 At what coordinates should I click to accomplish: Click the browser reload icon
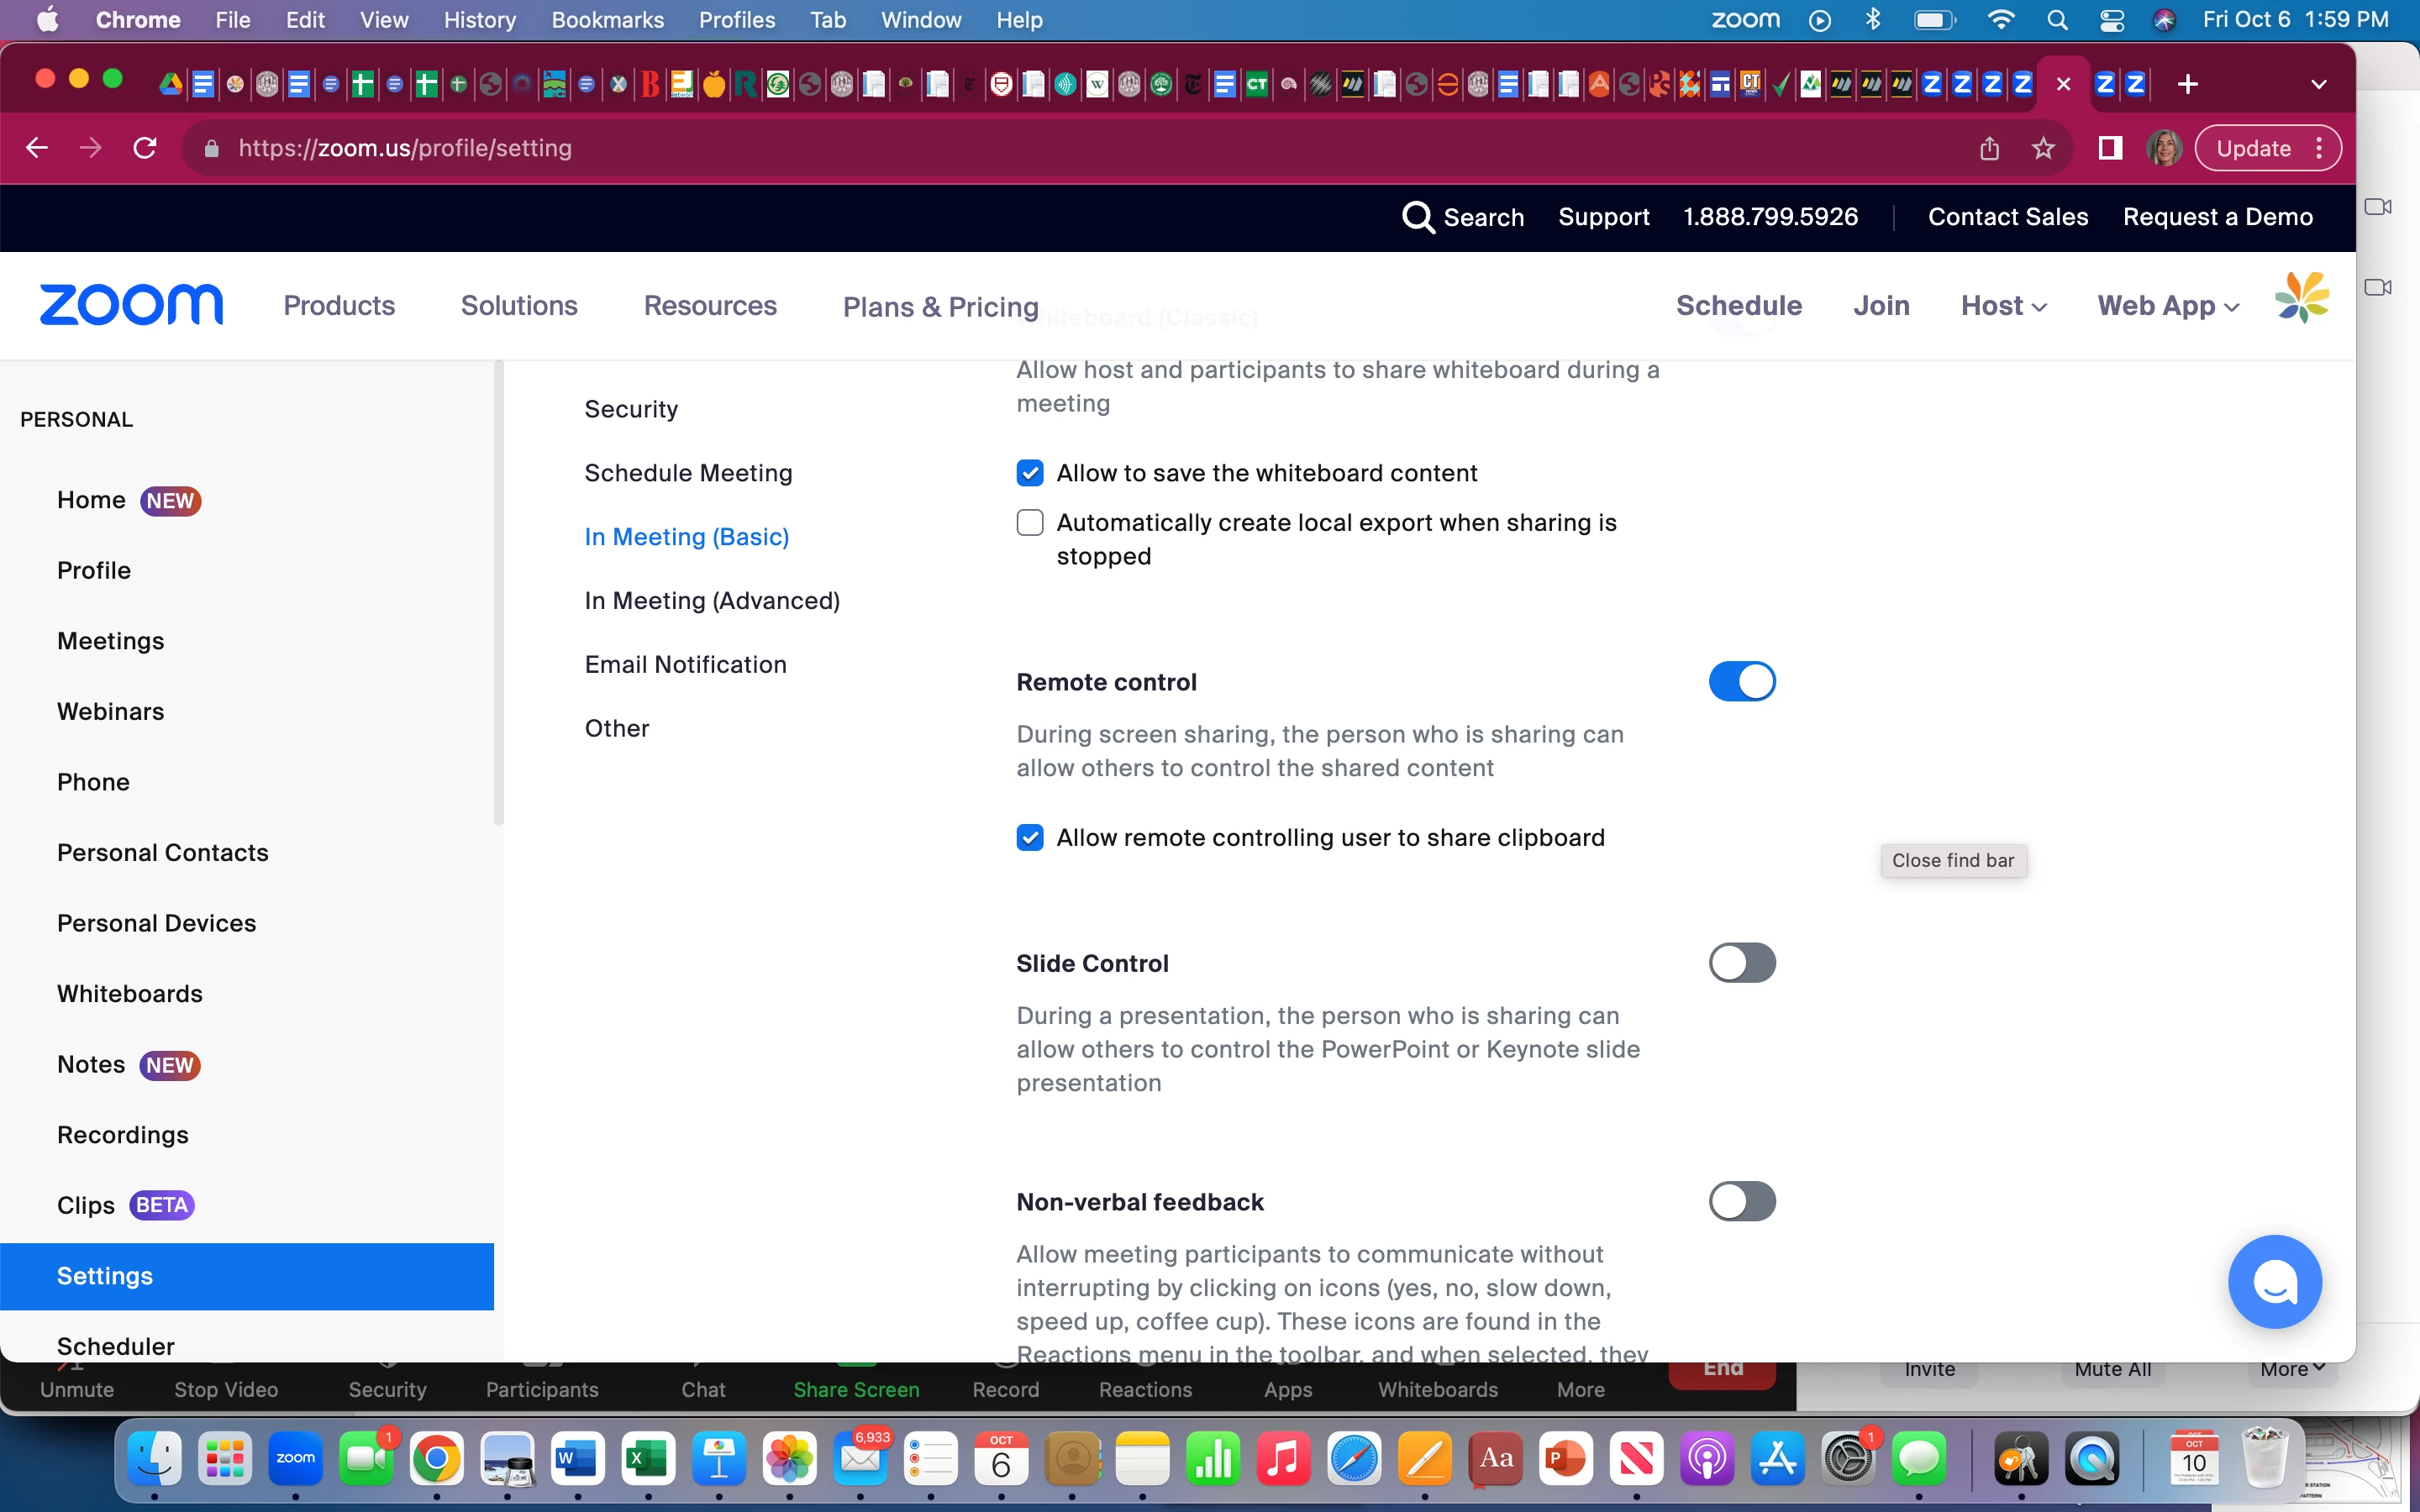coord(145,149)
